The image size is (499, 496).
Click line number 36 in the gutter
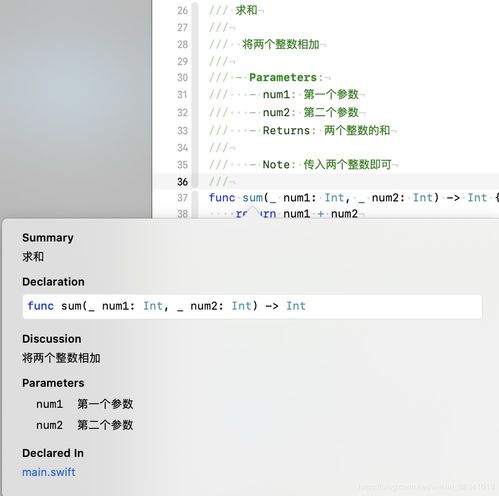(x=182, y=182)
